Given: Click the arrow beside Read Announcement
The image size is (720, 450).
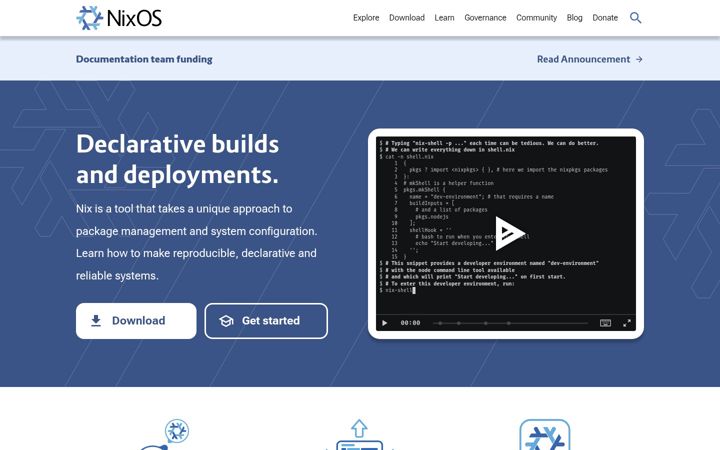Looking at the screenshot, I should click(x=639, y=59).
